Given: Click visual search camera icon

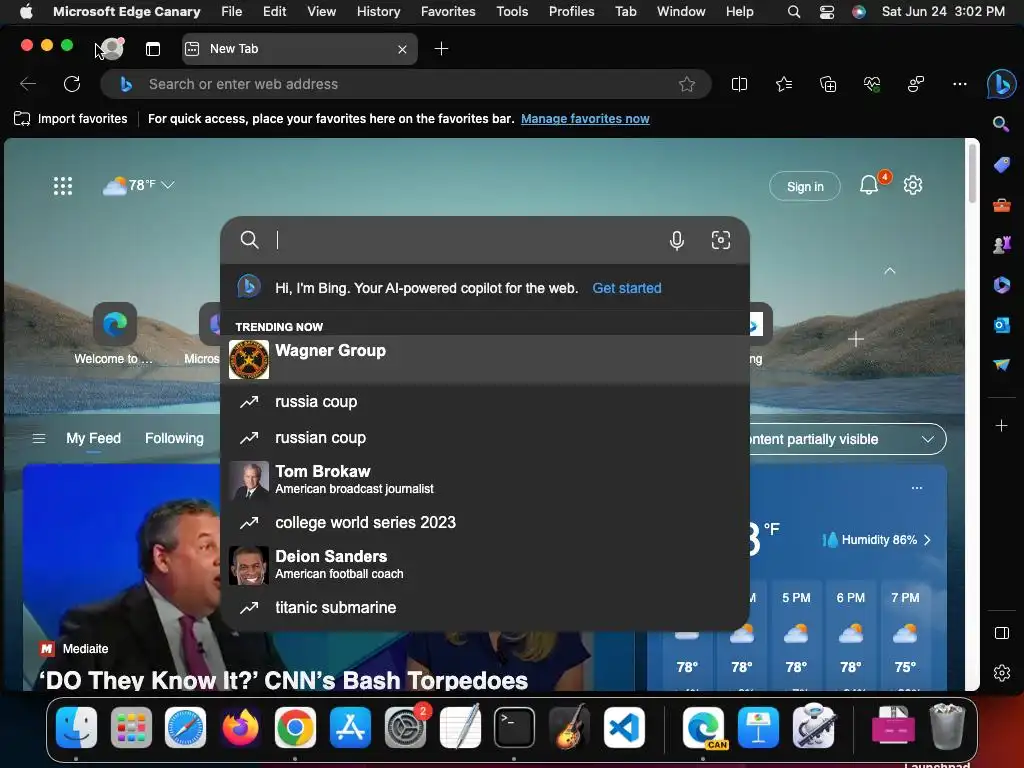Looking at the screenshot, I should pyautogui.click(x=720, y=240).
